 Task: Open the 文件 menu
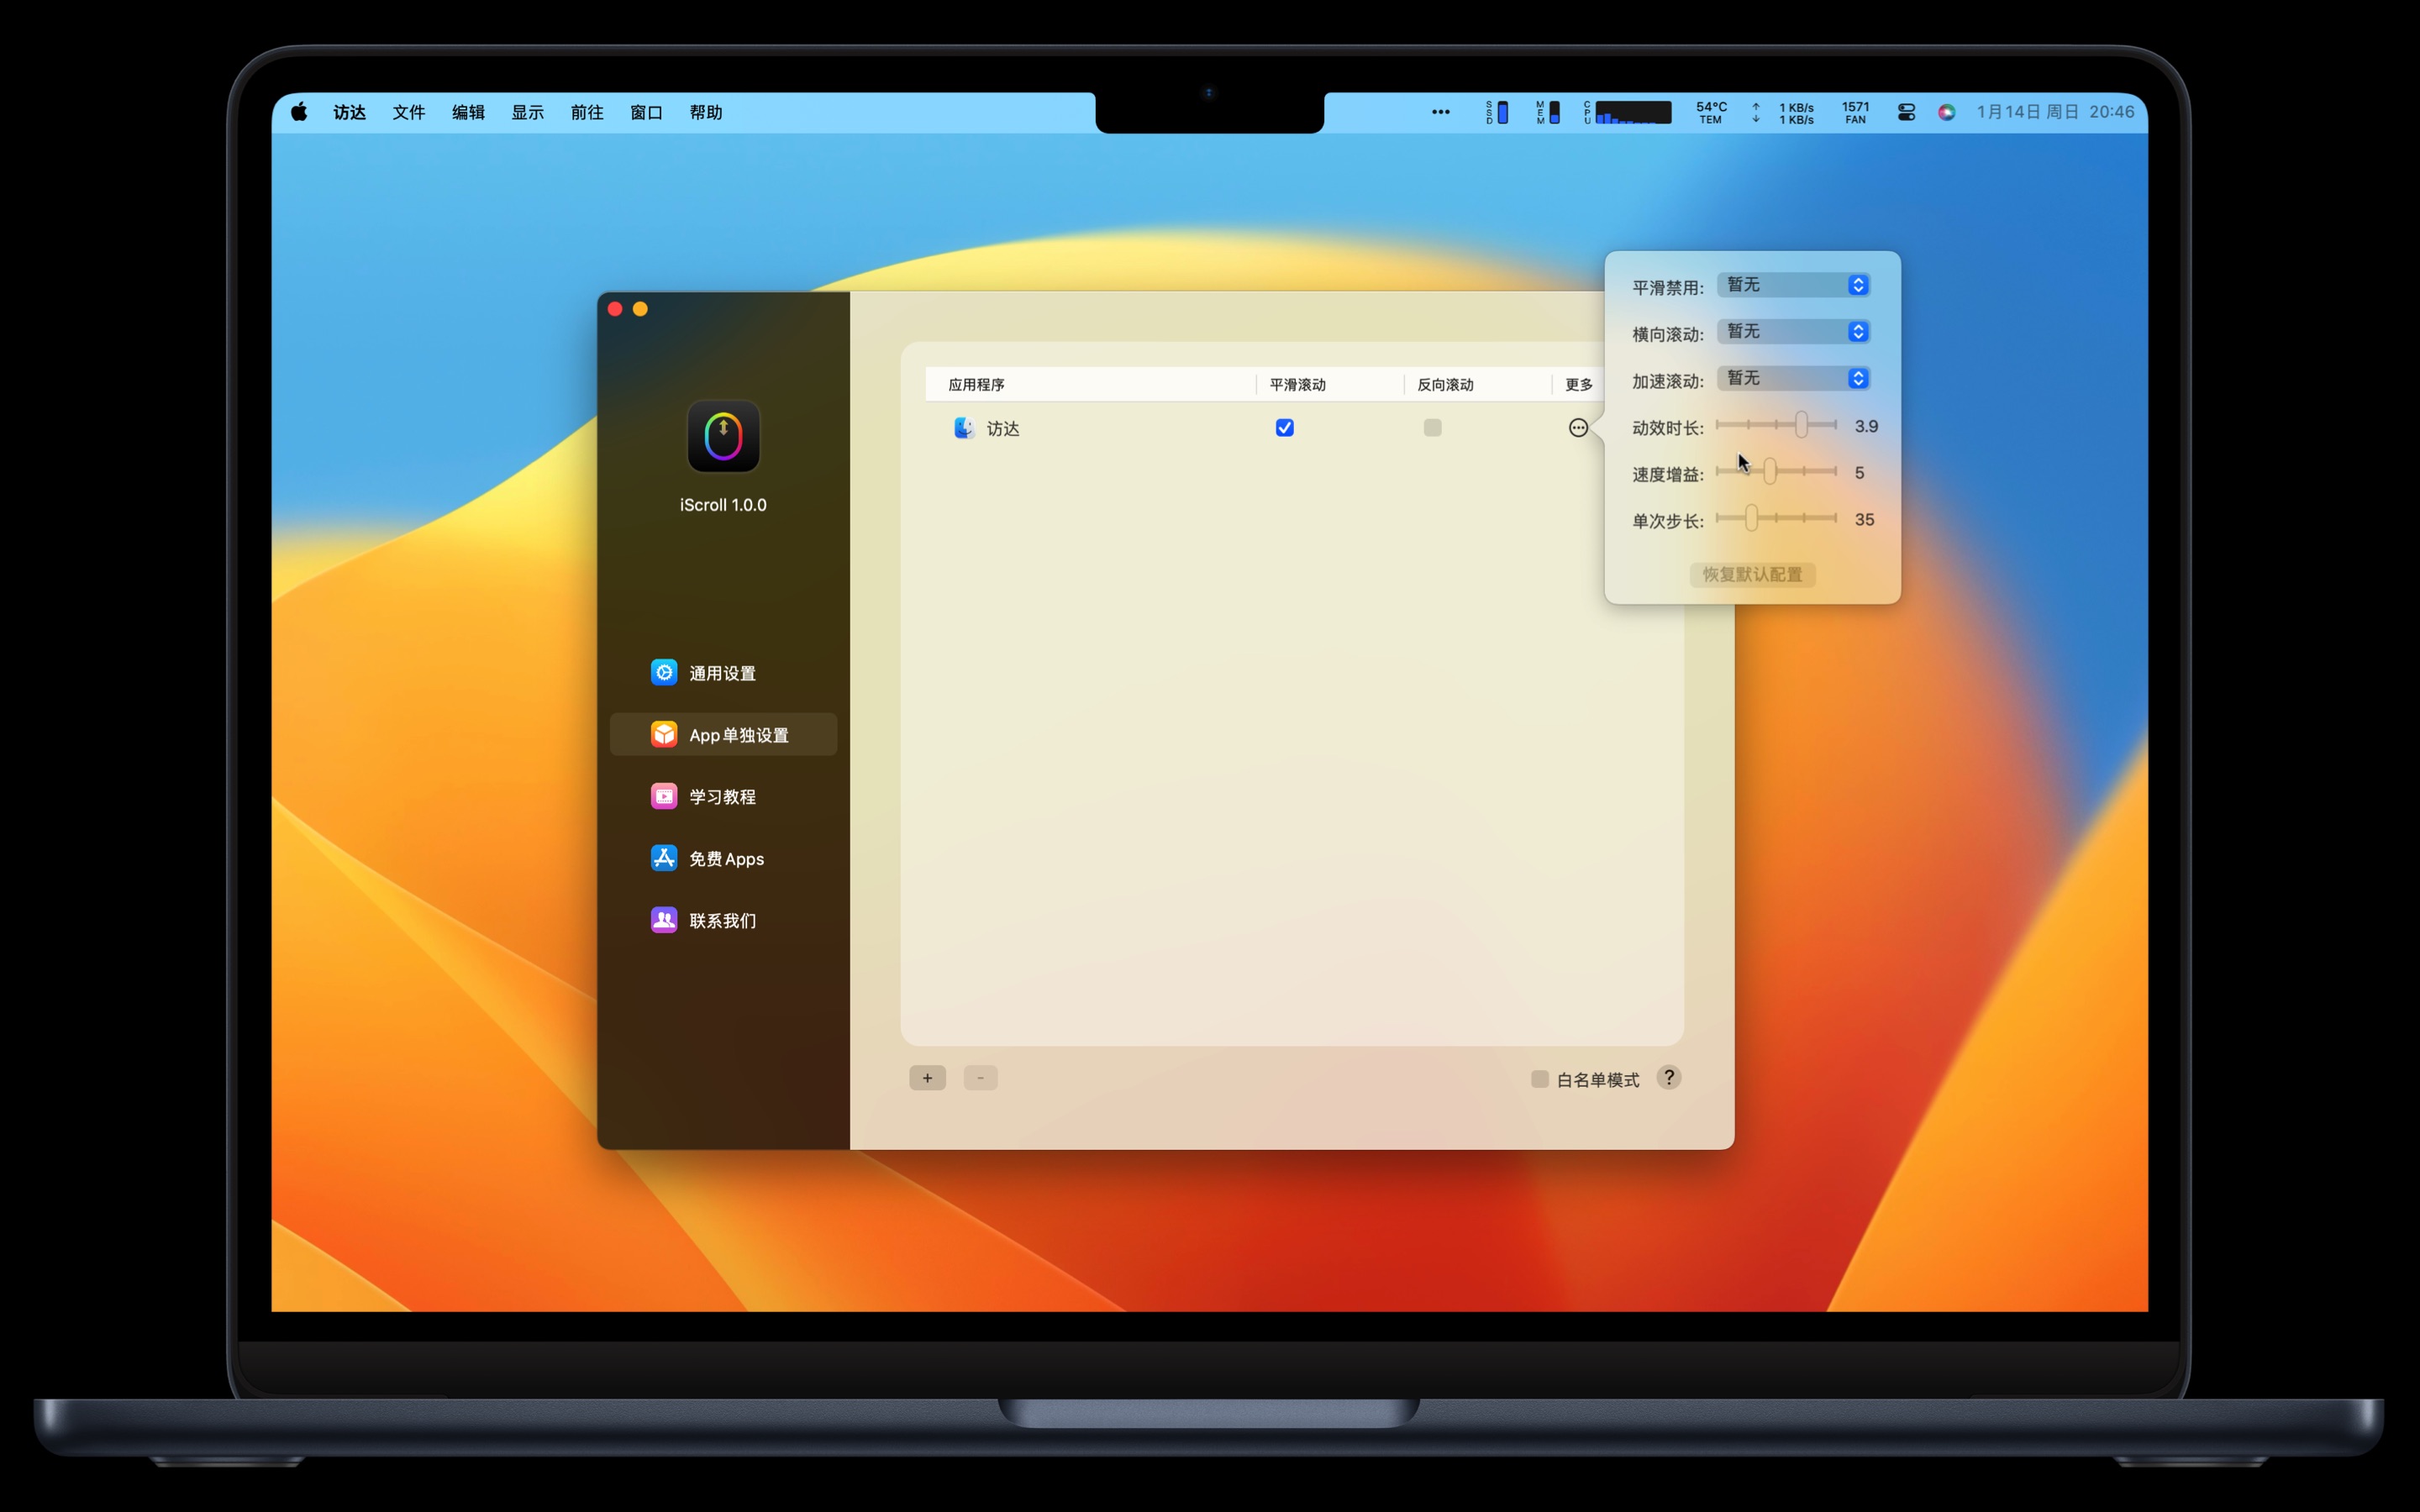click(408, 112)
